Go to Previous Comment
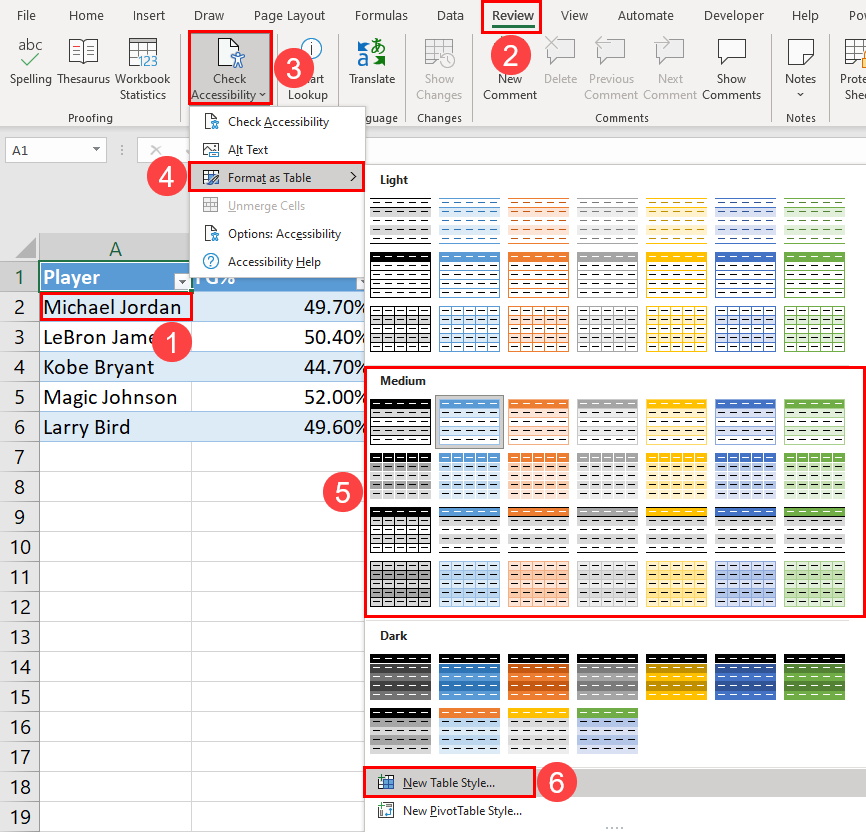 [x=611, y=69]
